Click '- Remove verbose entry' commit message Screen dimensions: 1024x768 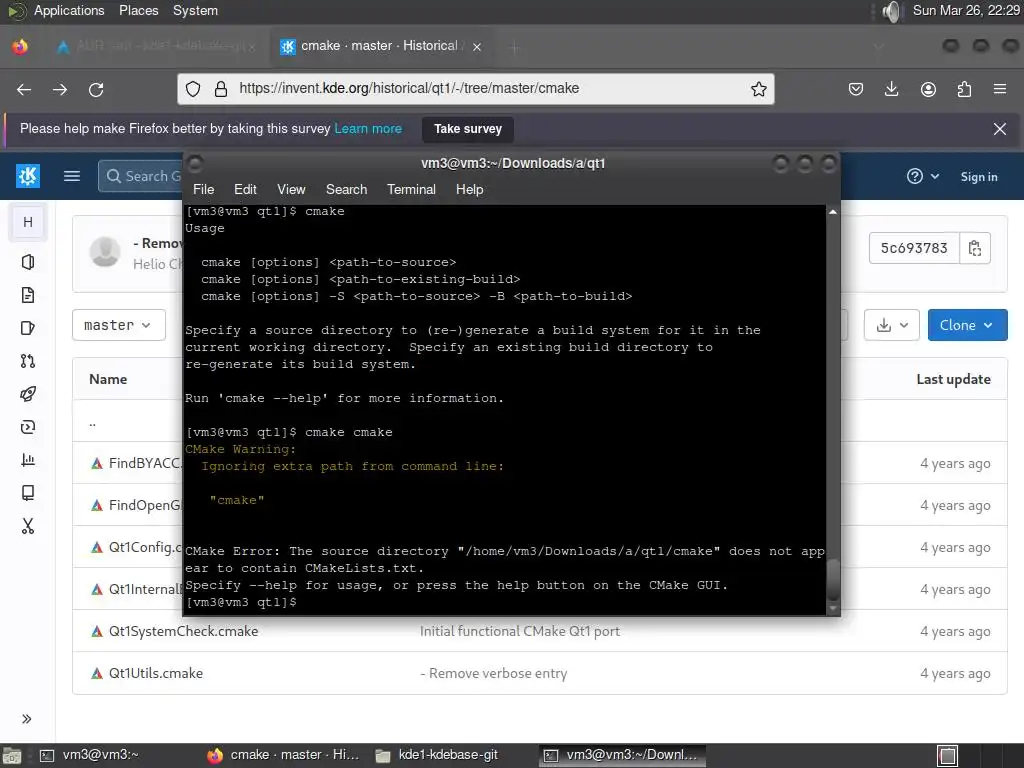pos(493,673)
